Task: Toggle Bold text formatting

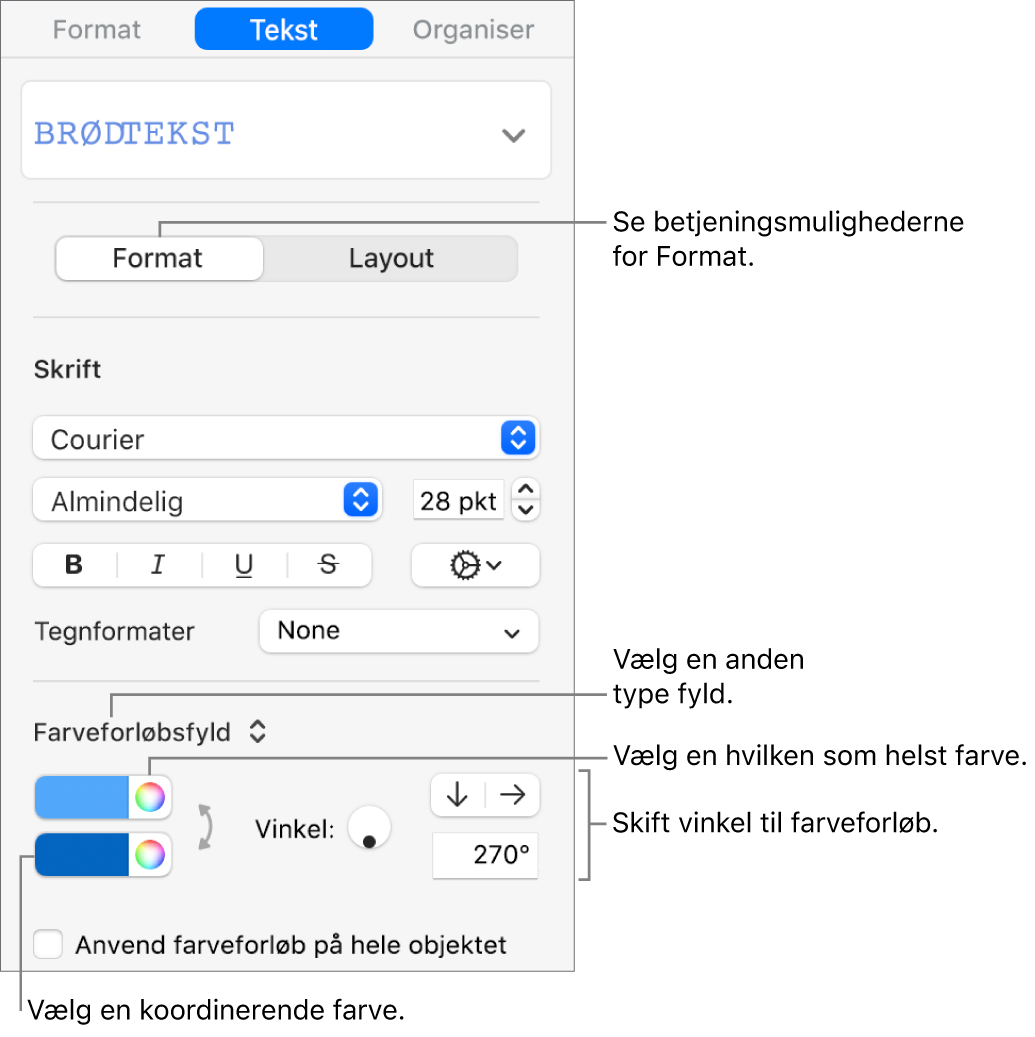Action: tap(74, 565)
